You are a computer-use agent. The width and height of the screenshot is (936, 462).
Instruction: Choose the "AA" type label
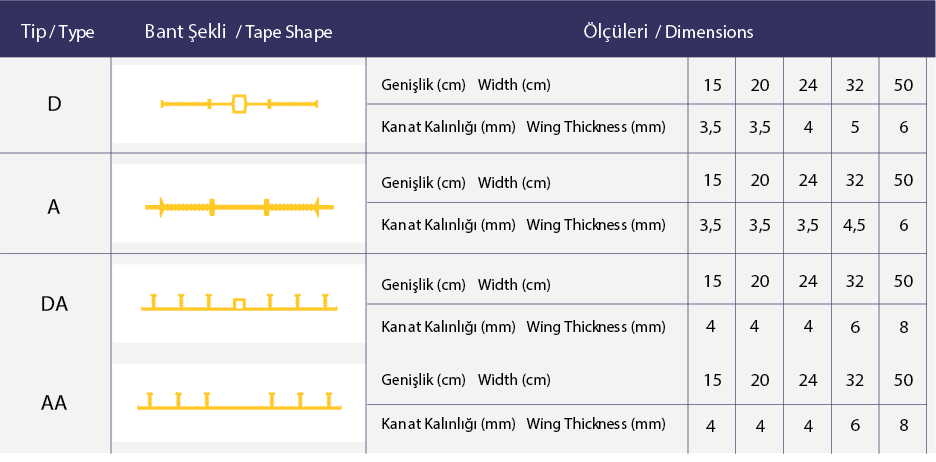(x=55, y=403)
